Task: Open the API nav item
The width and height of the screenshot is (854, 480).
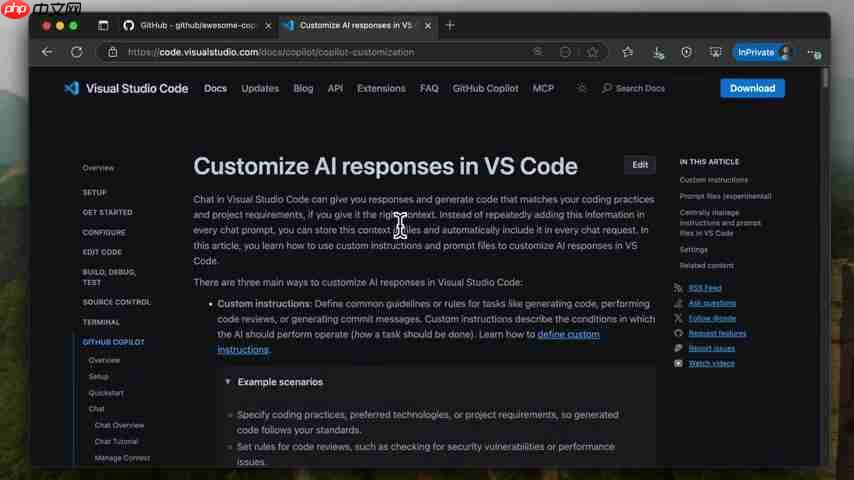Action: click(x=336, y=88)
